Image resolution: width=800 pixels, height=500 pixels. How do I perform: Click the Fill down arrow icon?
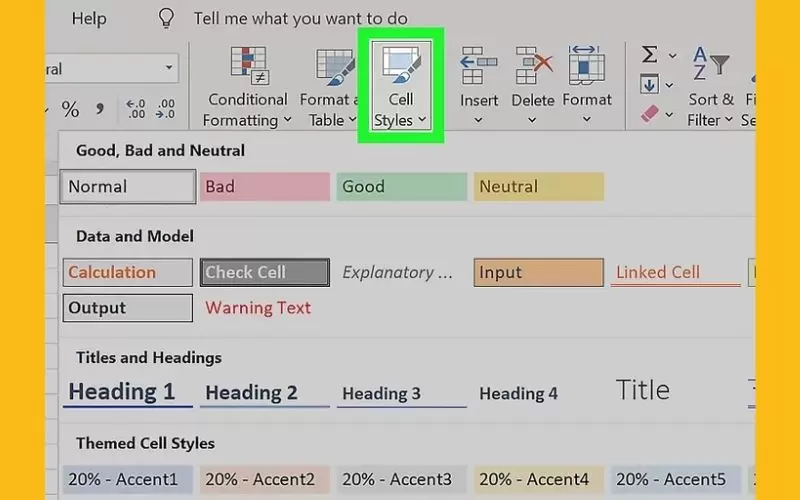point(649,84)
